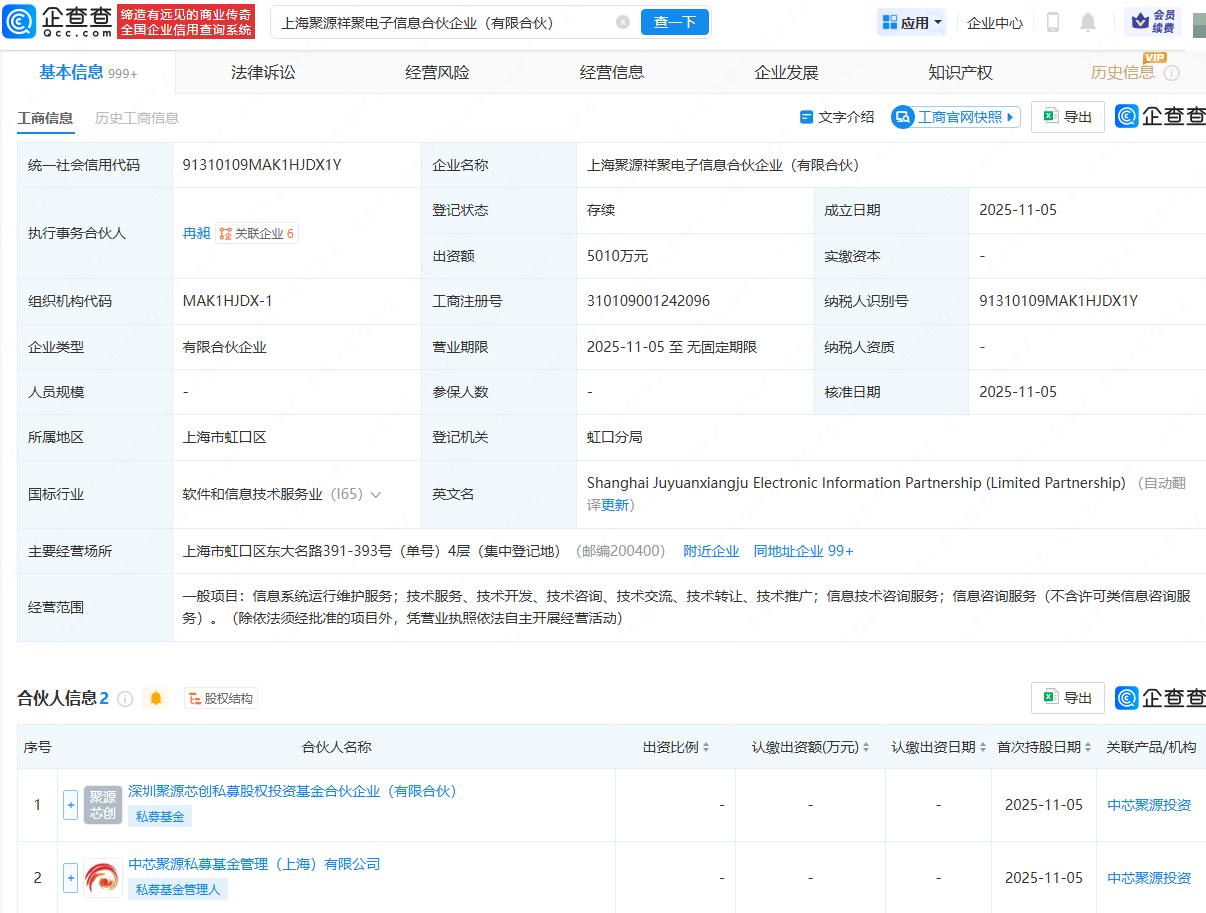Expand row 2 partner with plus button
The image size is (1206, 913).
click(70, 877)
